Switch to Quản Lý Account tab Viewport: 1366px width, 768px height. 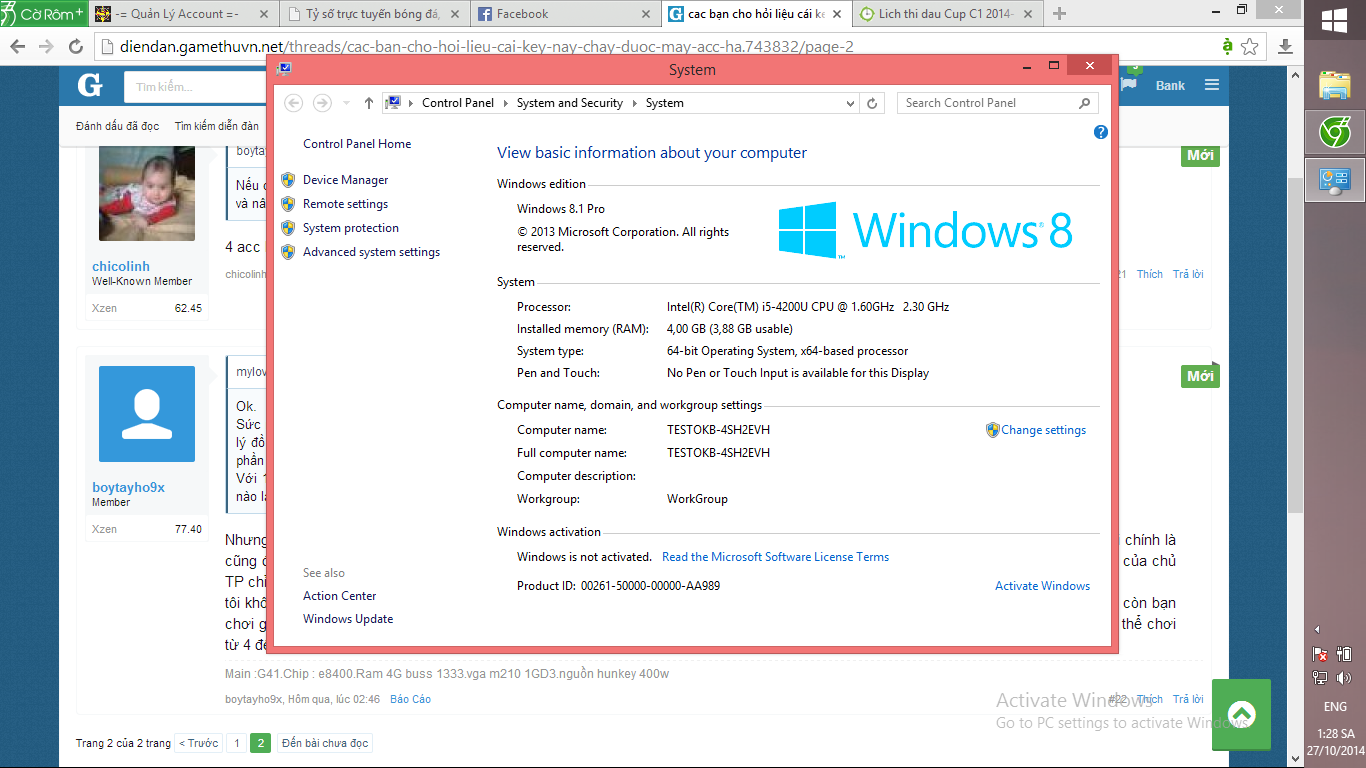(182, 14)
